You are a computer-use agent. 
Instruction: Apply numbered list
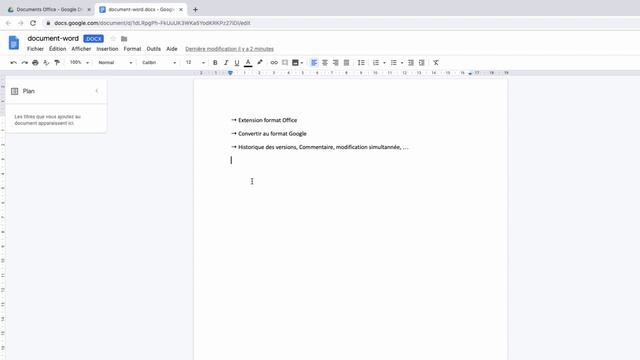376,62
